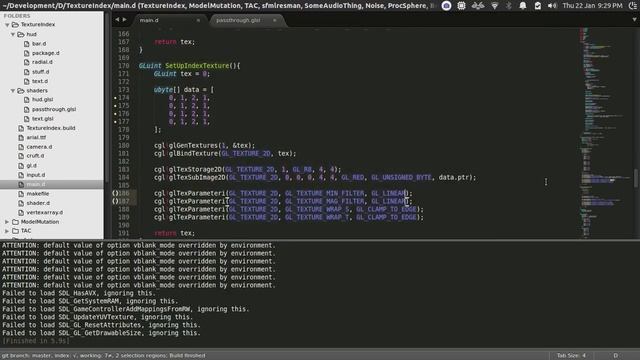Open gl.d file
The image size is (640, 360).
pyautogui.click(x=31, y=166)
